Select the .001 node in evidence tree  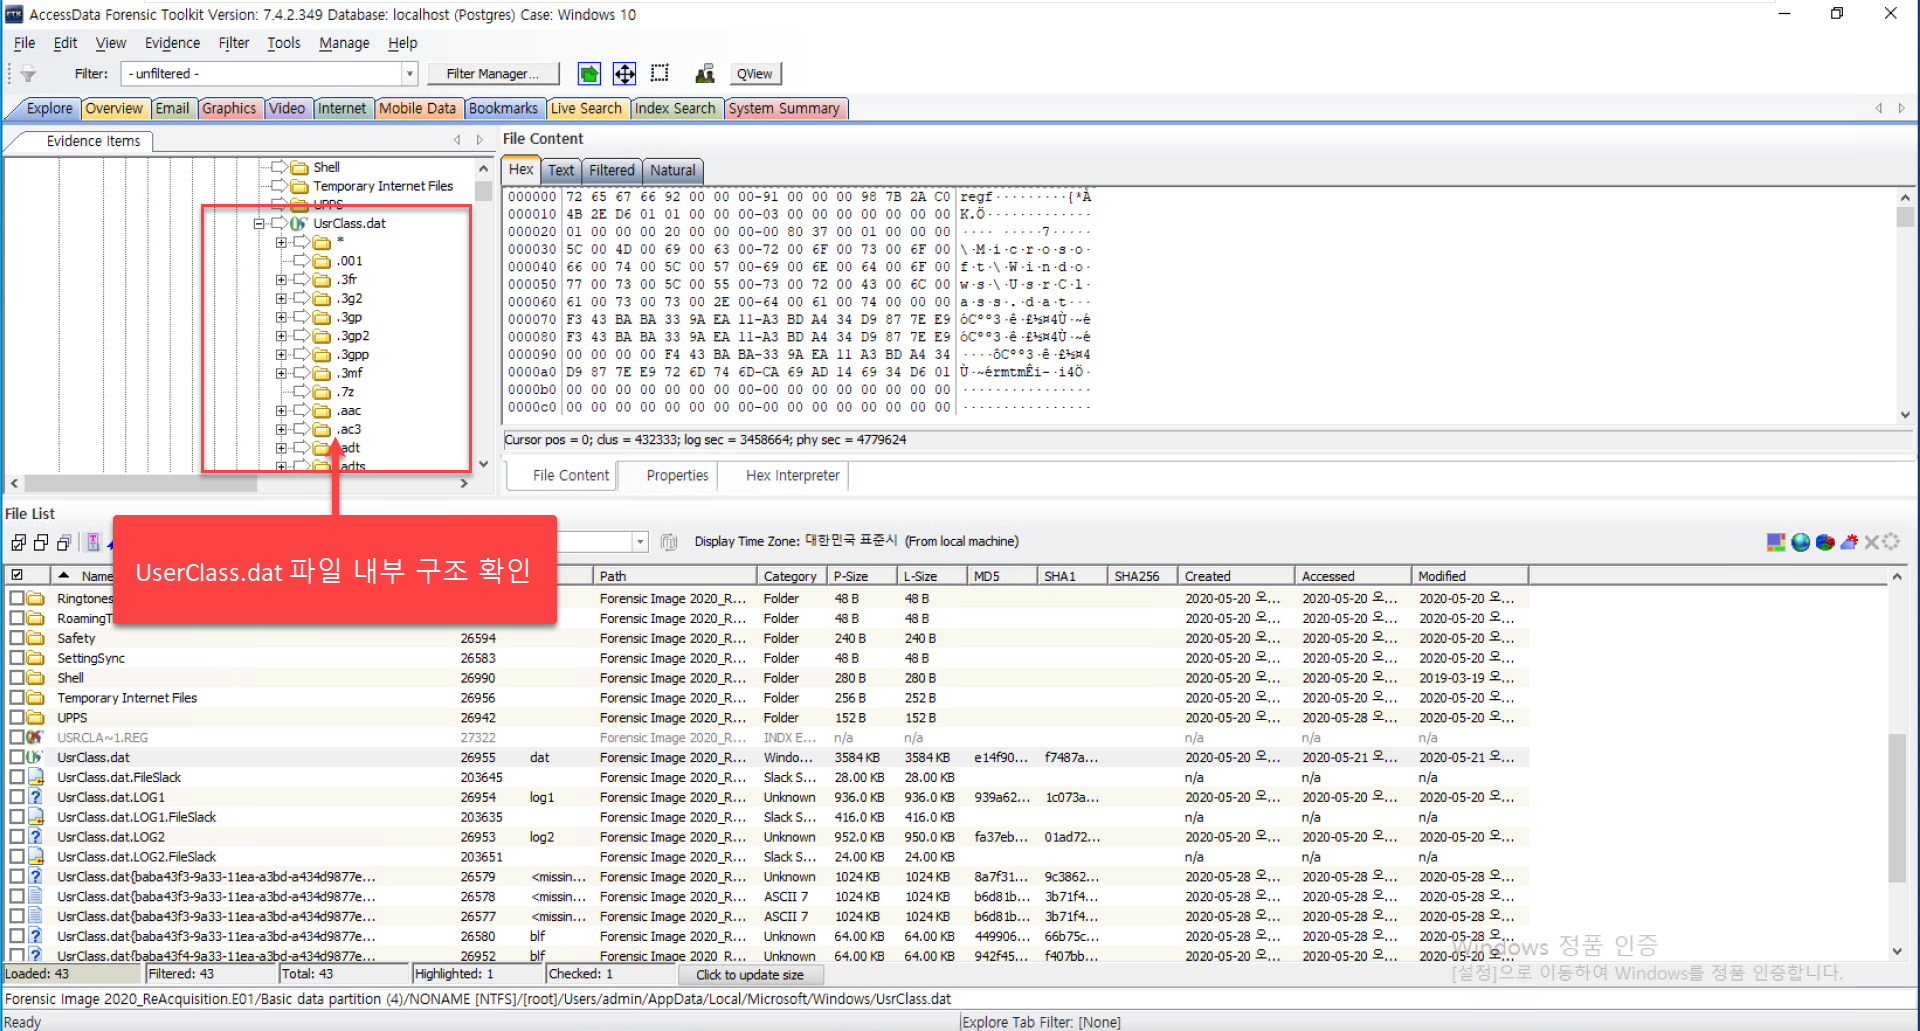click(x=350, y=261)
